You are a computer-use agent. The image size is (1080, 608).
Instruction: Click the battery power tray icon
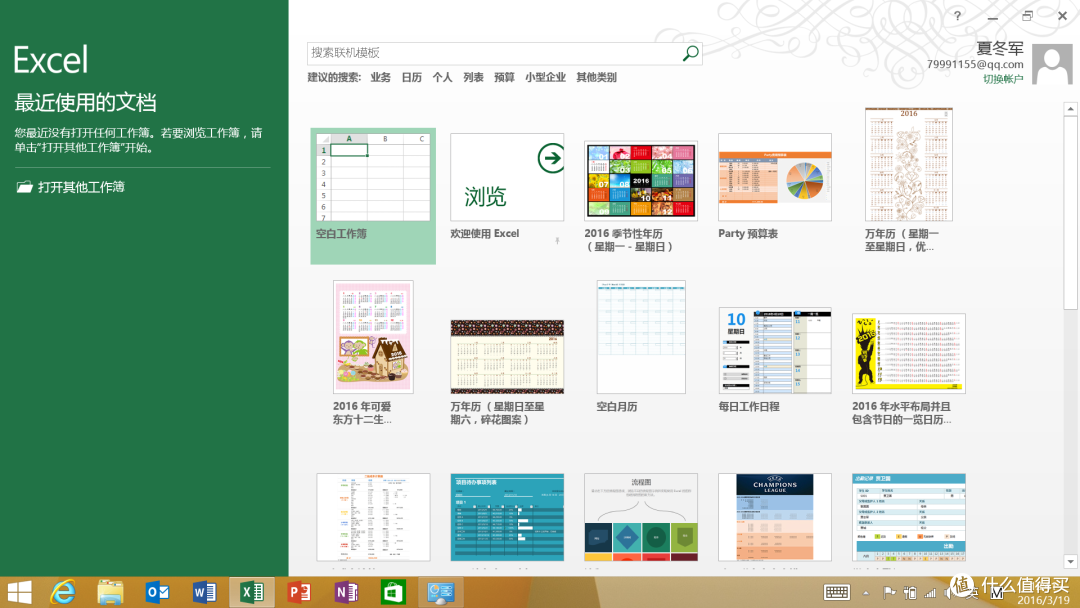coord(910,592)
